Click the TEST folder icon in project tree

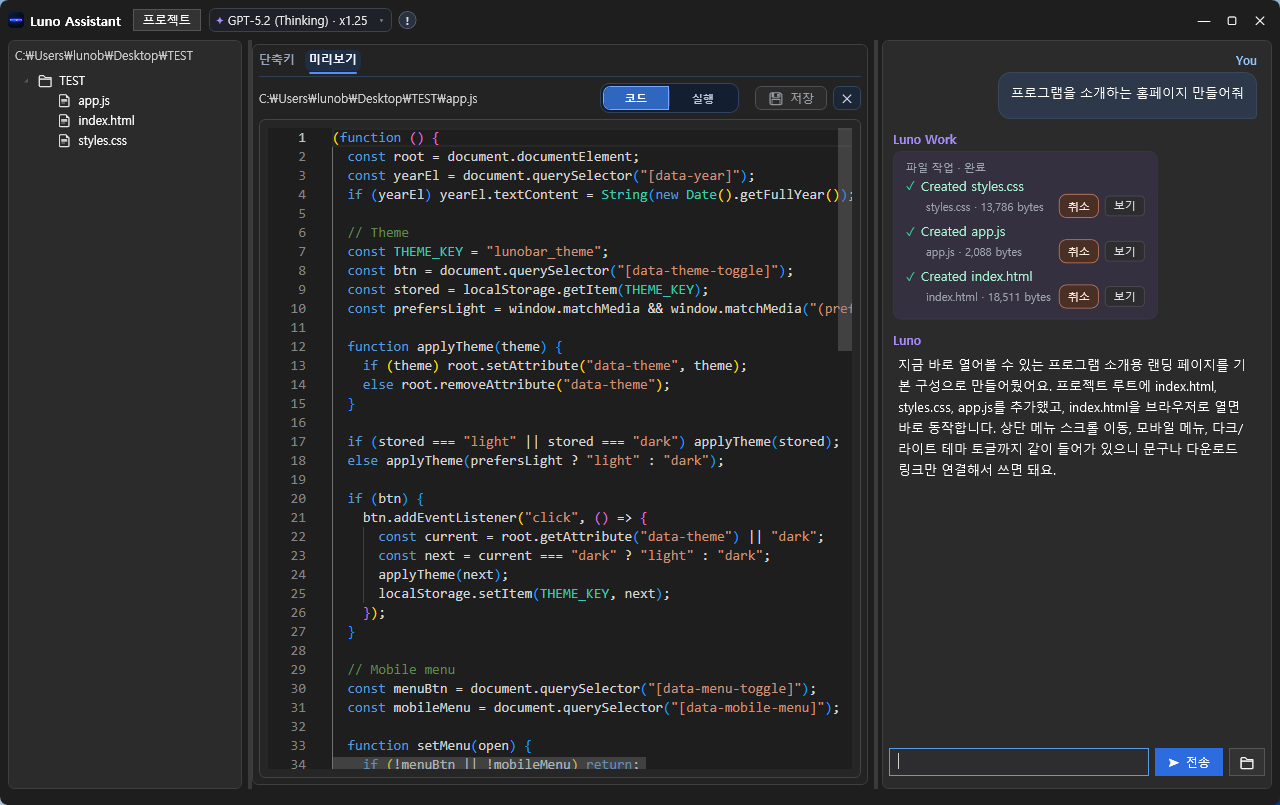pos(45,81)
